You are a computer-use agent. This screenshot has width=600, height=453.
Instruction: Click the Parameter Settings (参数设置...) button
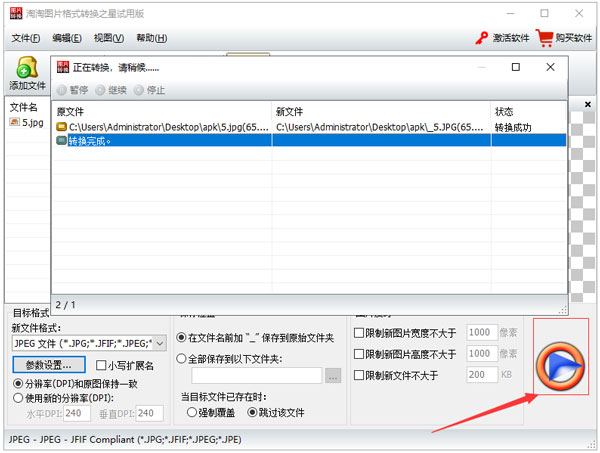coord(49,365)
